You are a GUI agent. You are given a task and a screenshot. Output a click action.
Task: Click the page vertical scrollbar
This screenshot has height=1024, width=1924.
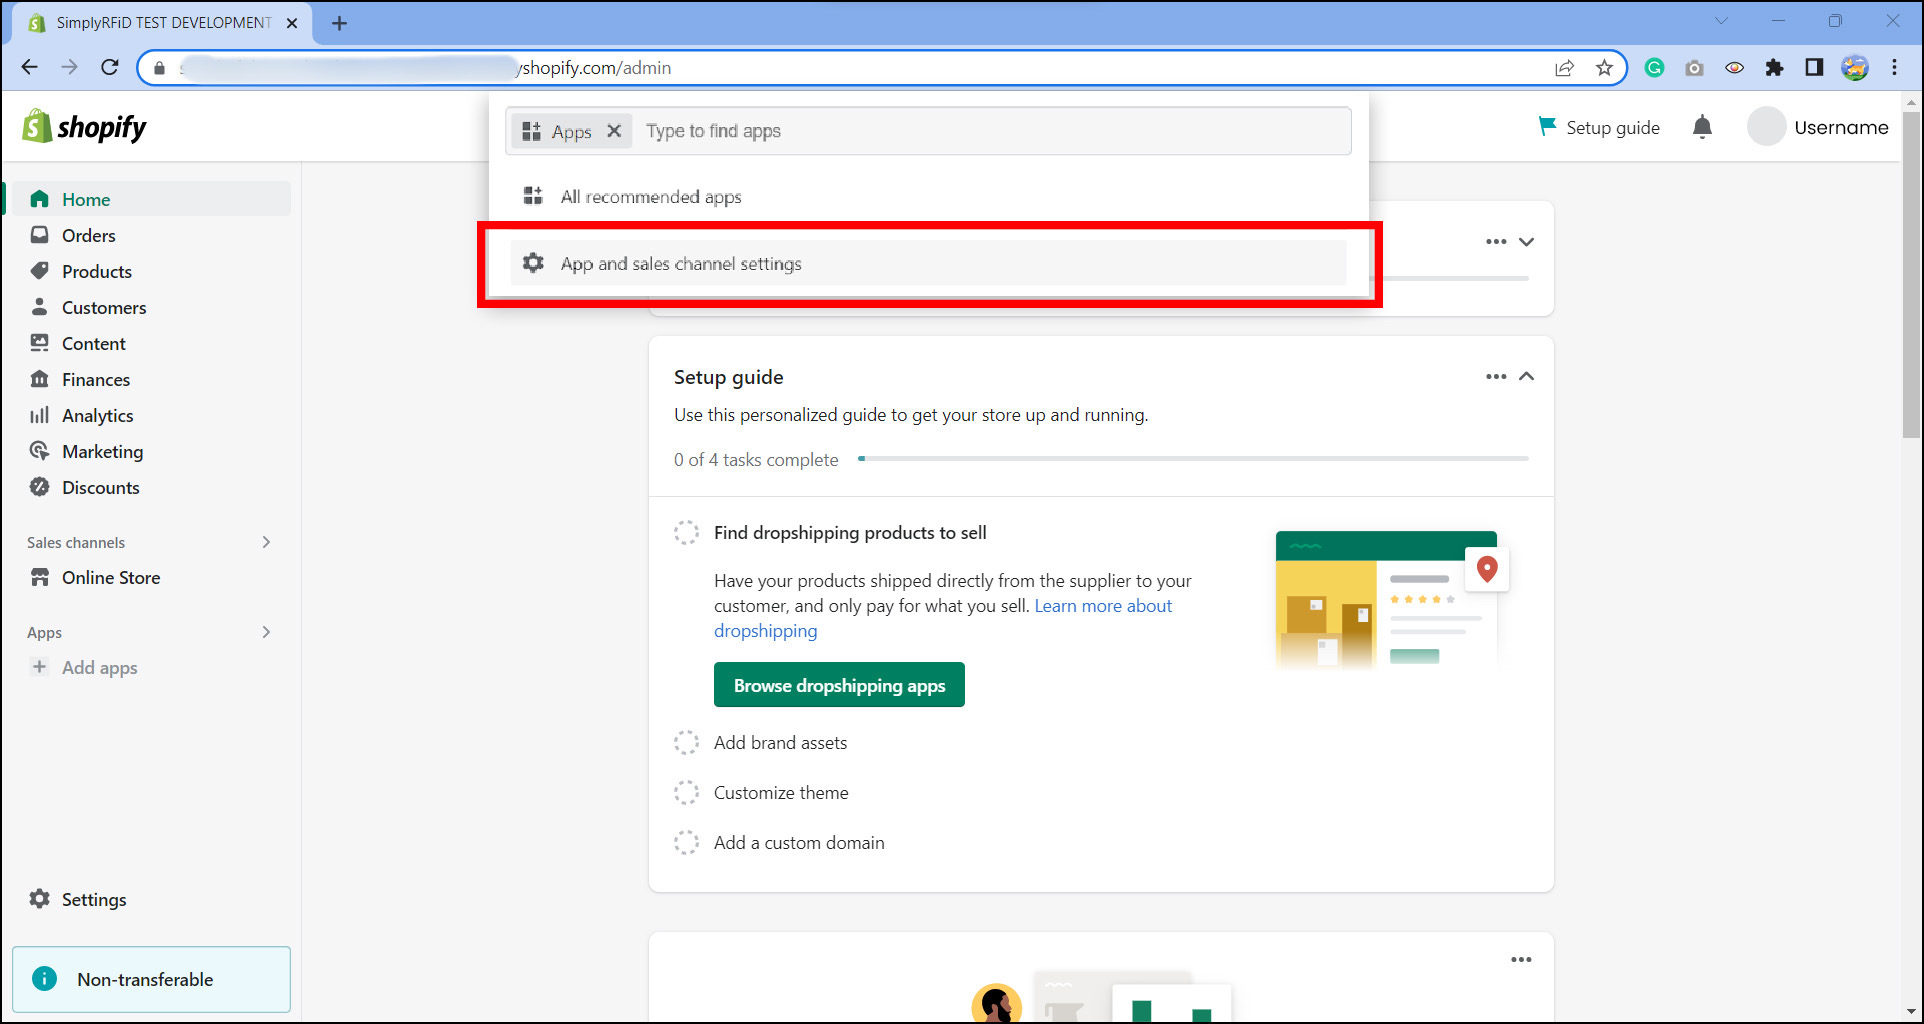(1911, 275)
